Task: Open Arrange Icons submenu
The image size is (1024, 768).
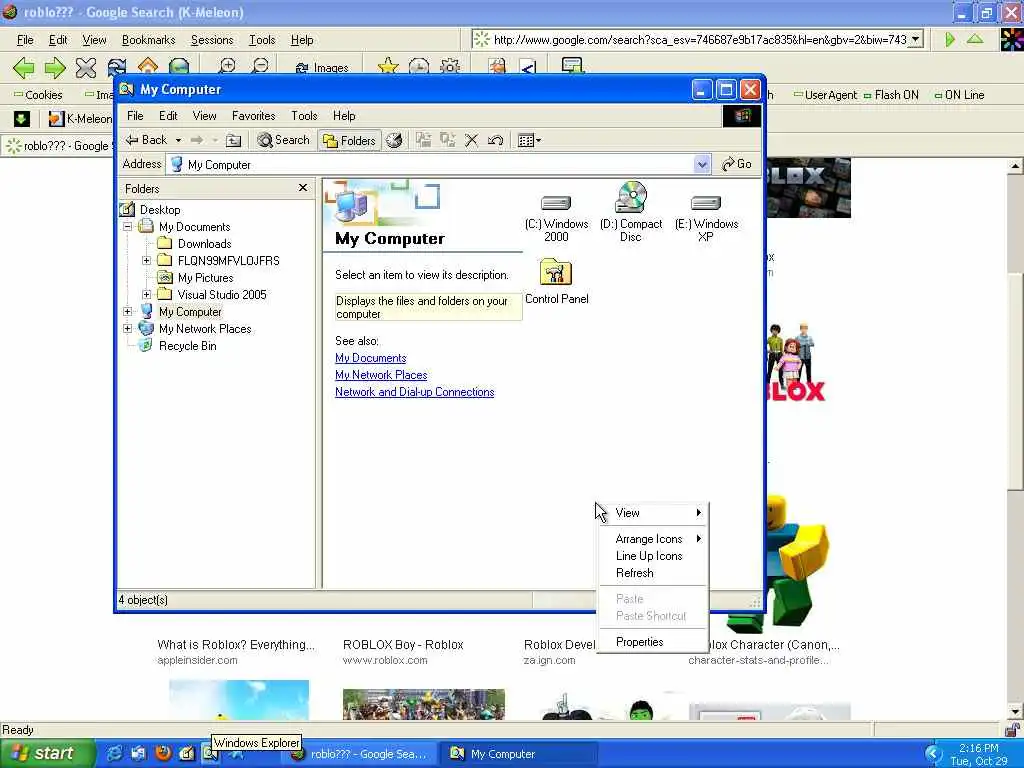Action: point(653,539)
